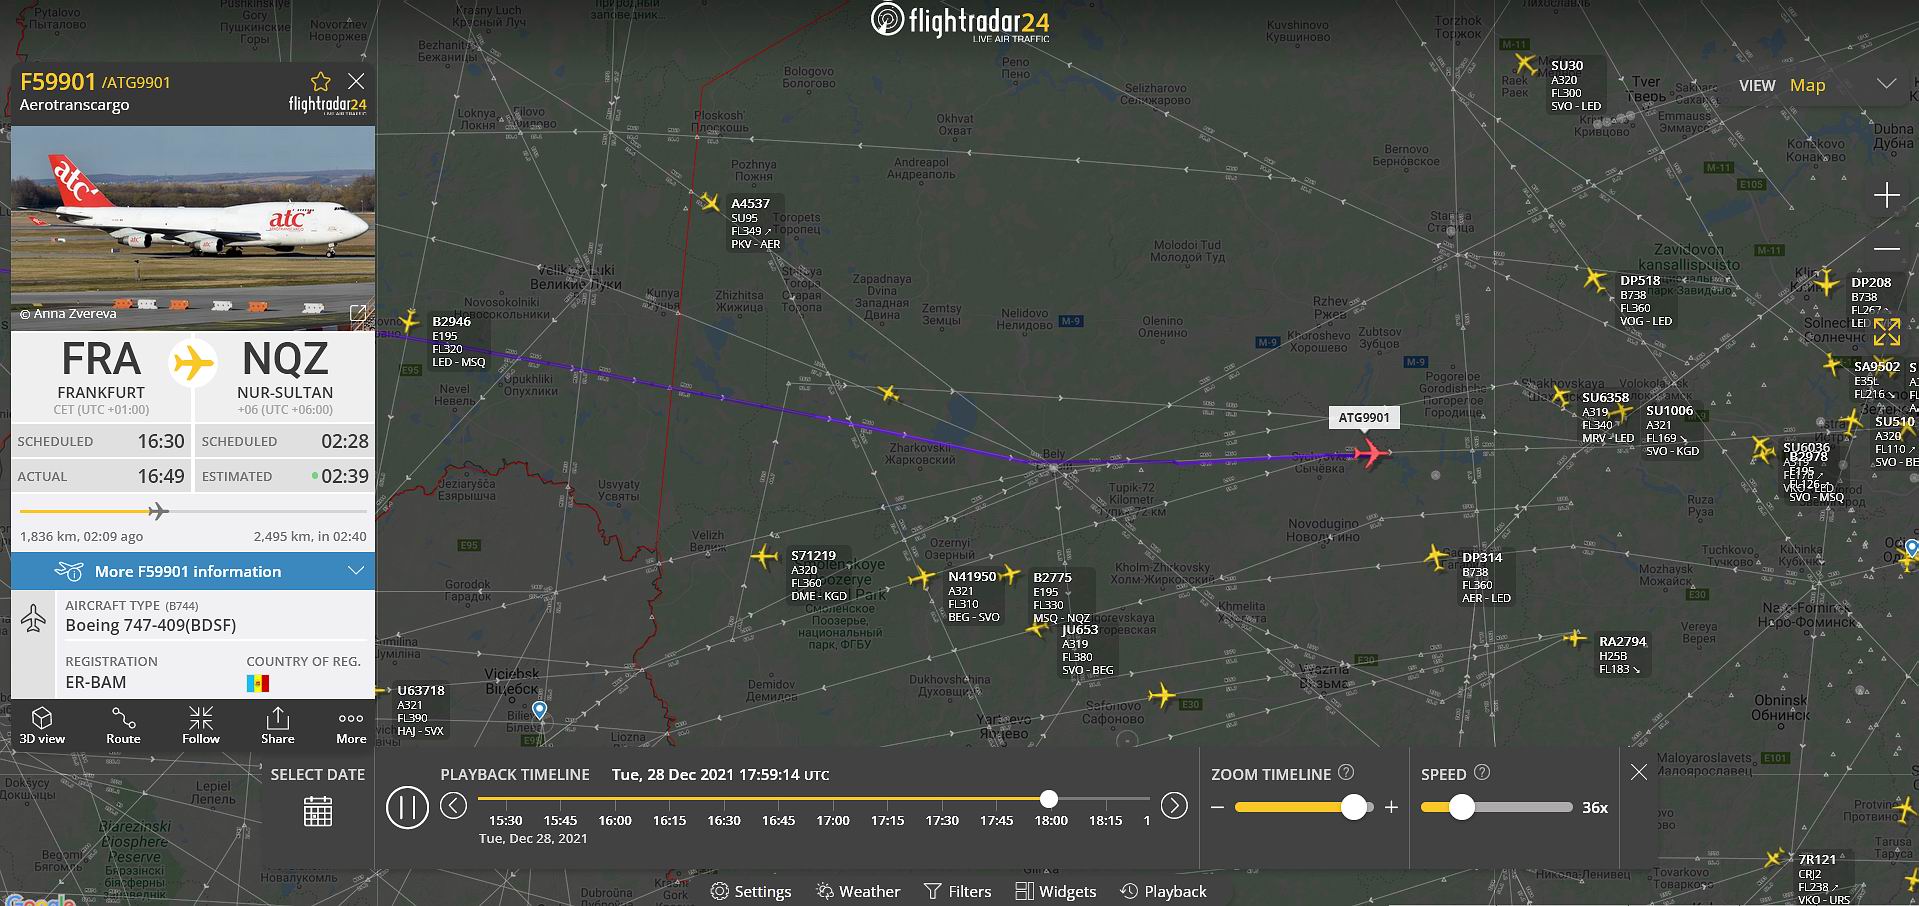Viewport: 1919px width, 906px height.
Task: Zoom in the map with plus button
Action: point(1886,195)
